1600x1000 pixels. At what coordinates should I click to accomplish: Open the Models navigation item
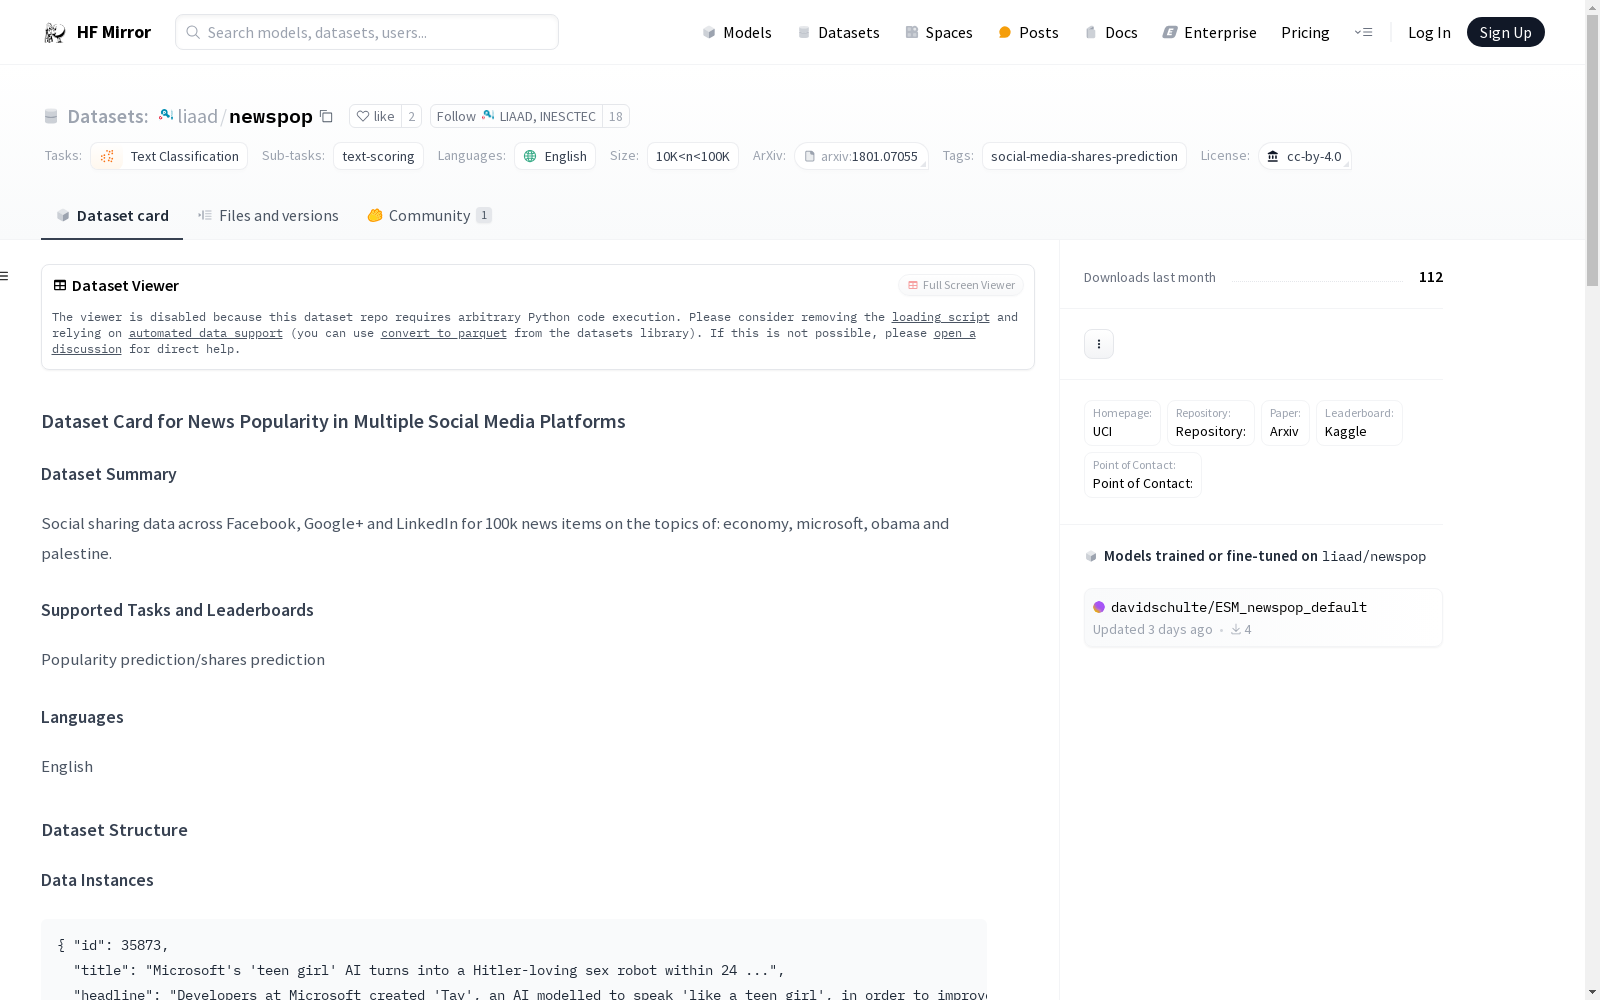pos(737,33)
